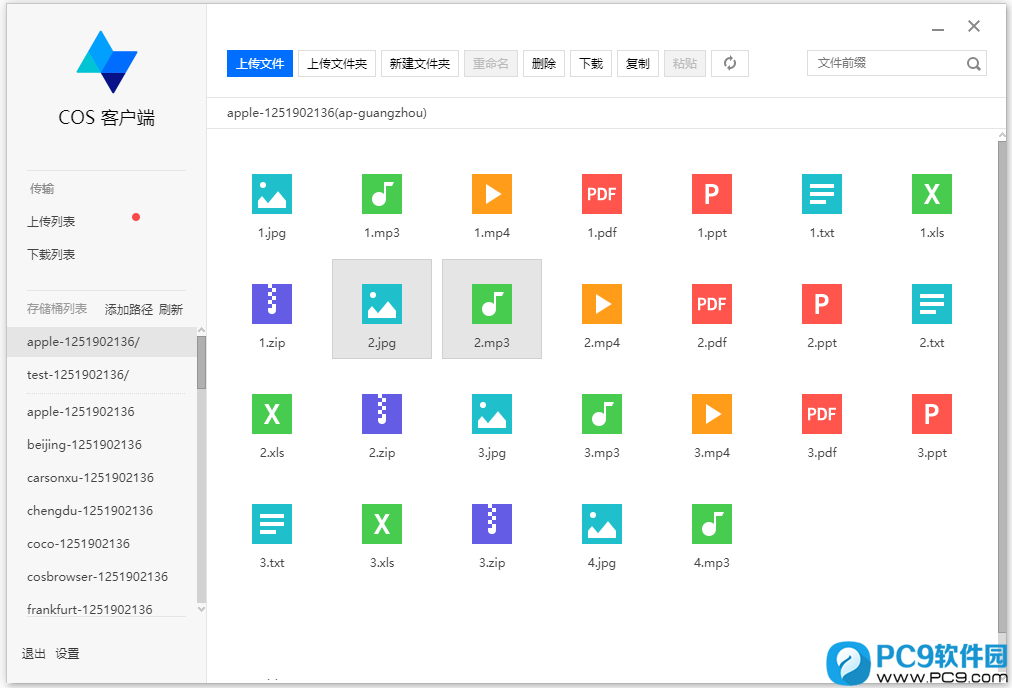1012x688 pixels.
Task: Open the 下载列表 download list
Action: [51, 255]
